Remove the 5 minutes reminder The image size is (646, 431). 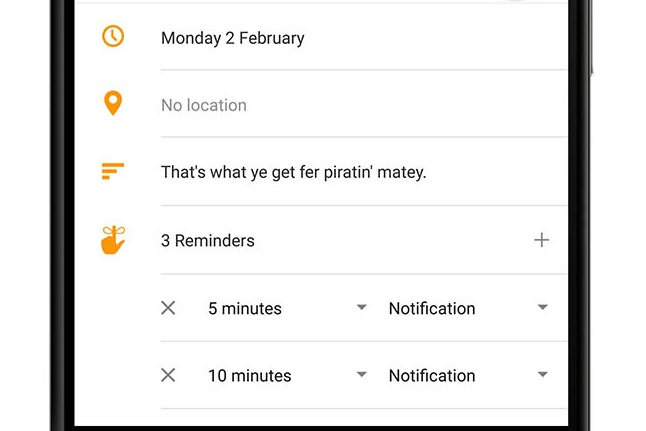point(168,308)
